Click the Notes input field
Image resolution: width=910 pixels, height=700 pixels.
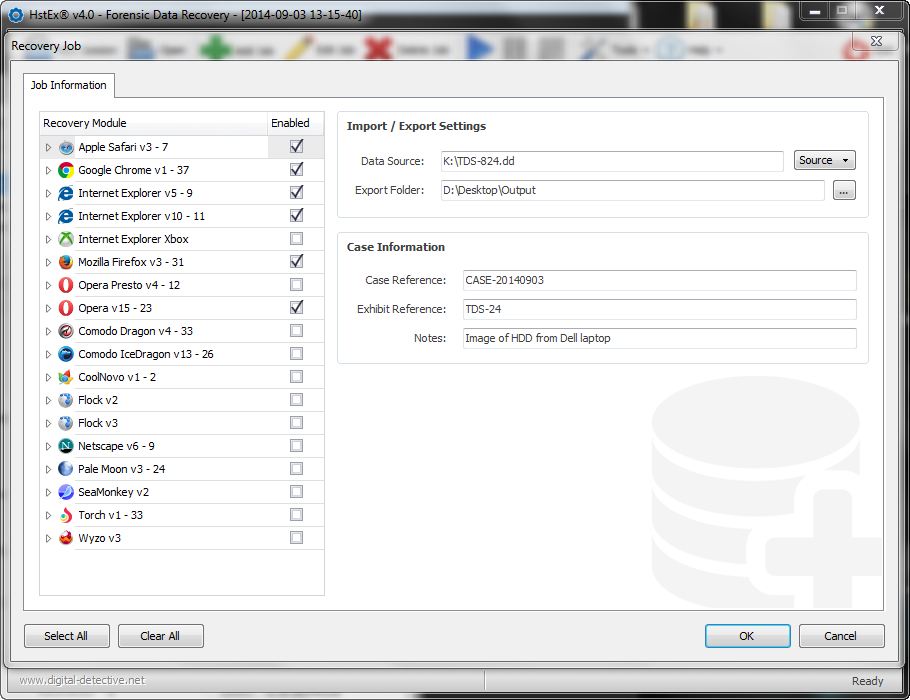(x=659, y=338)
